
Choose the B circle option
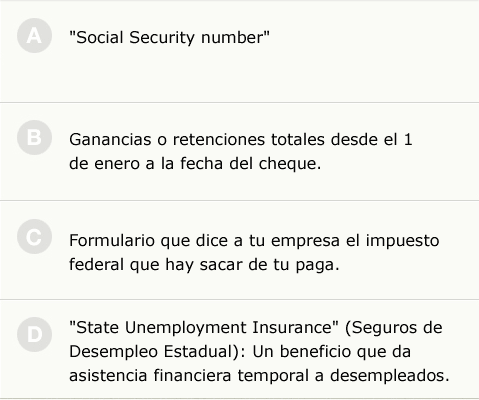34,138
